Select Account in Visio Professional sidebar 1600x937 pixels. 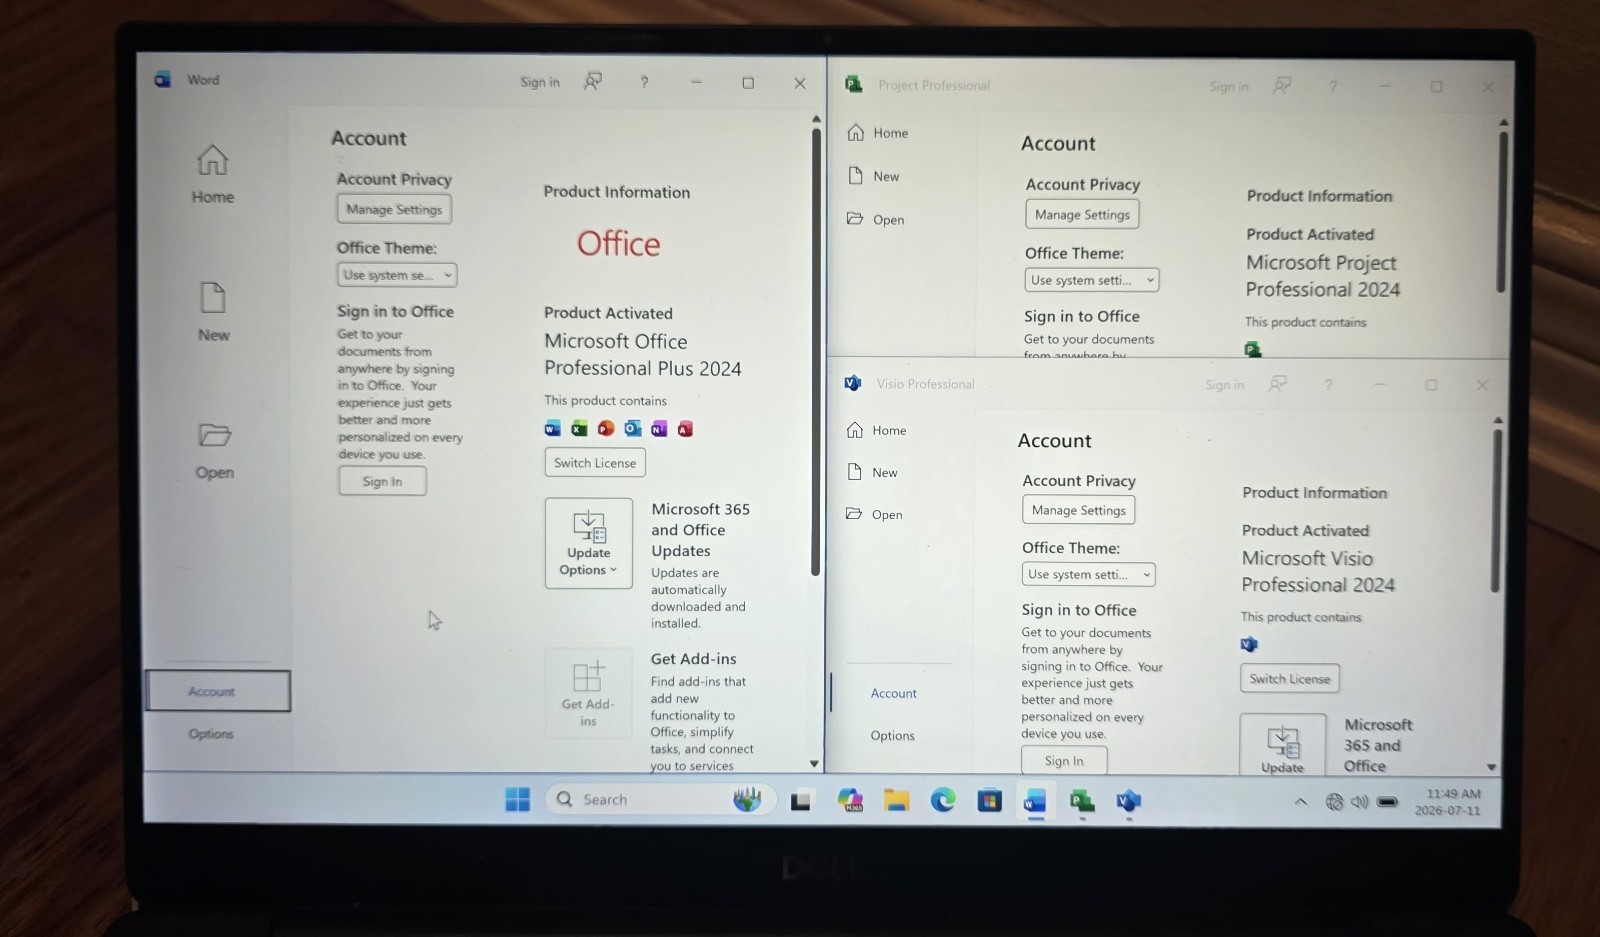pos(893,693)
